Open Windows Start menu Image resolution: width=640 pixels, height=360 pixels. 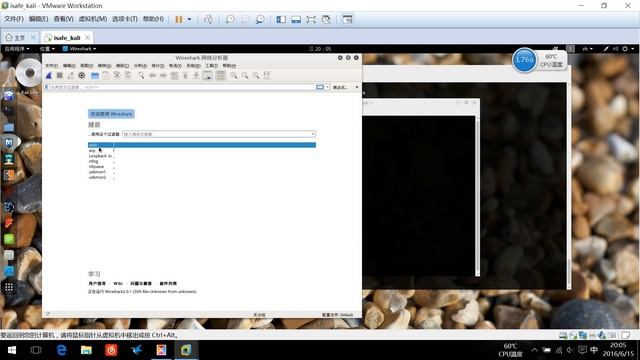click(12, 350)
